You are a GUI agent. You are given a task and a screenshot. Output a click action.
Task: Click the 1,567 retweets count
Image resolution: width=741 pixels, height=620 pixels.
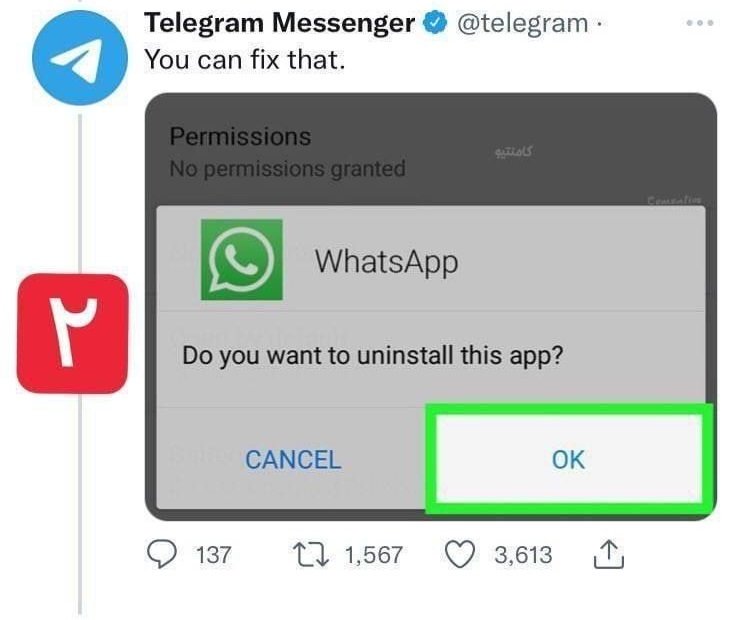(x=373, y=555)
